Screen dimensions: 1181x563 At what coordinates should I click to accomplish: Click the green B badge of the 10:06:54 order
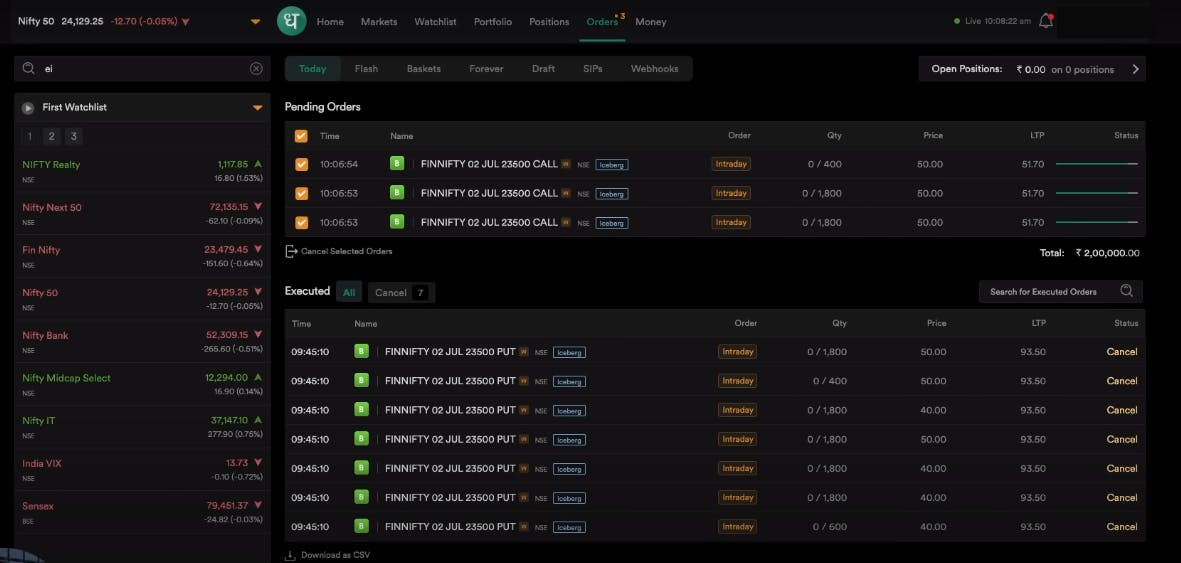point(397,164)
